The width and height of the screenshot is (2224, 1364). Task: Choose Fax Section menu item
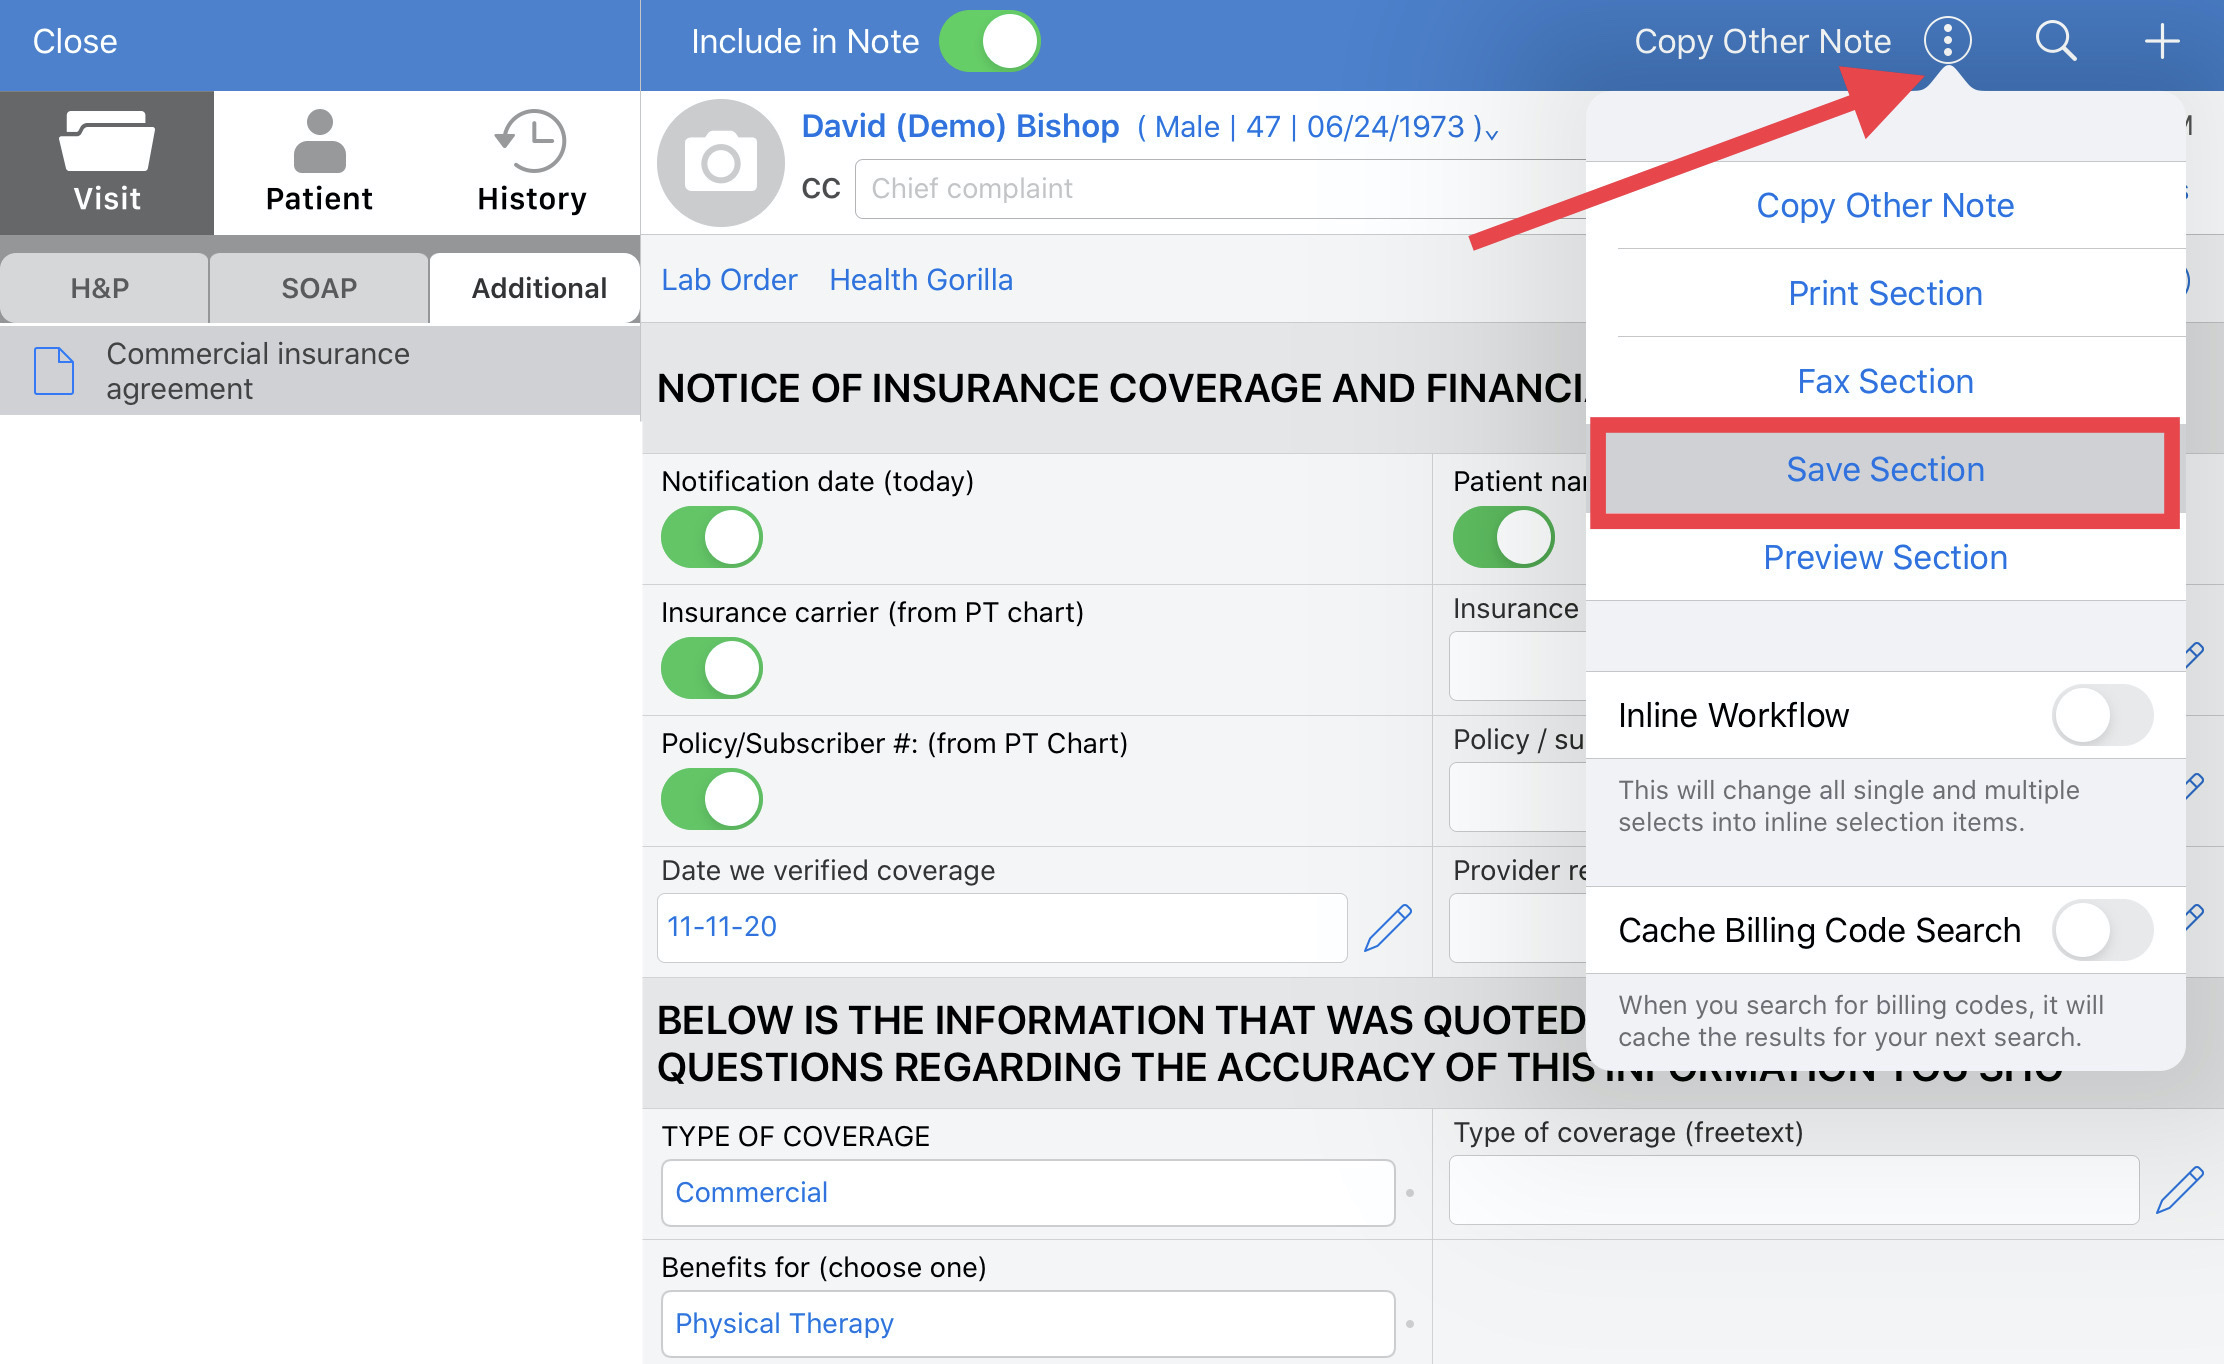pyautogui.click(x=1885, y=381)
